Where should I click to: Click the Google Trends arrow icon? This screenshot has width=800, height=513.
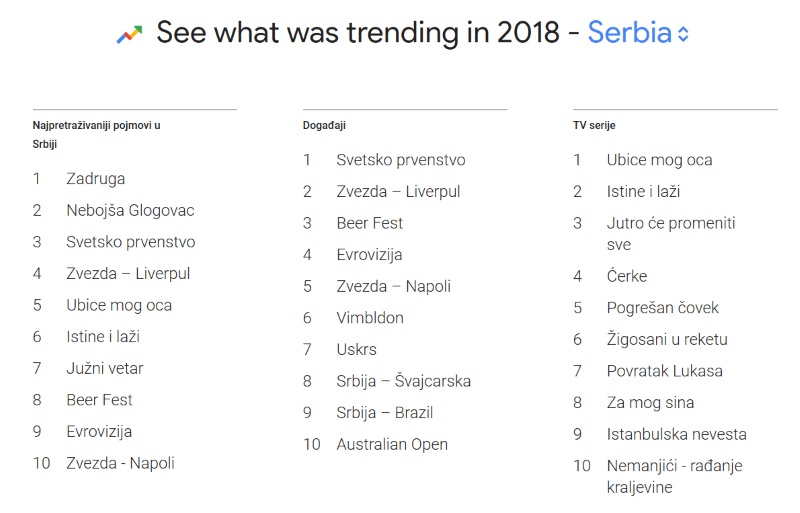point(129,34)
